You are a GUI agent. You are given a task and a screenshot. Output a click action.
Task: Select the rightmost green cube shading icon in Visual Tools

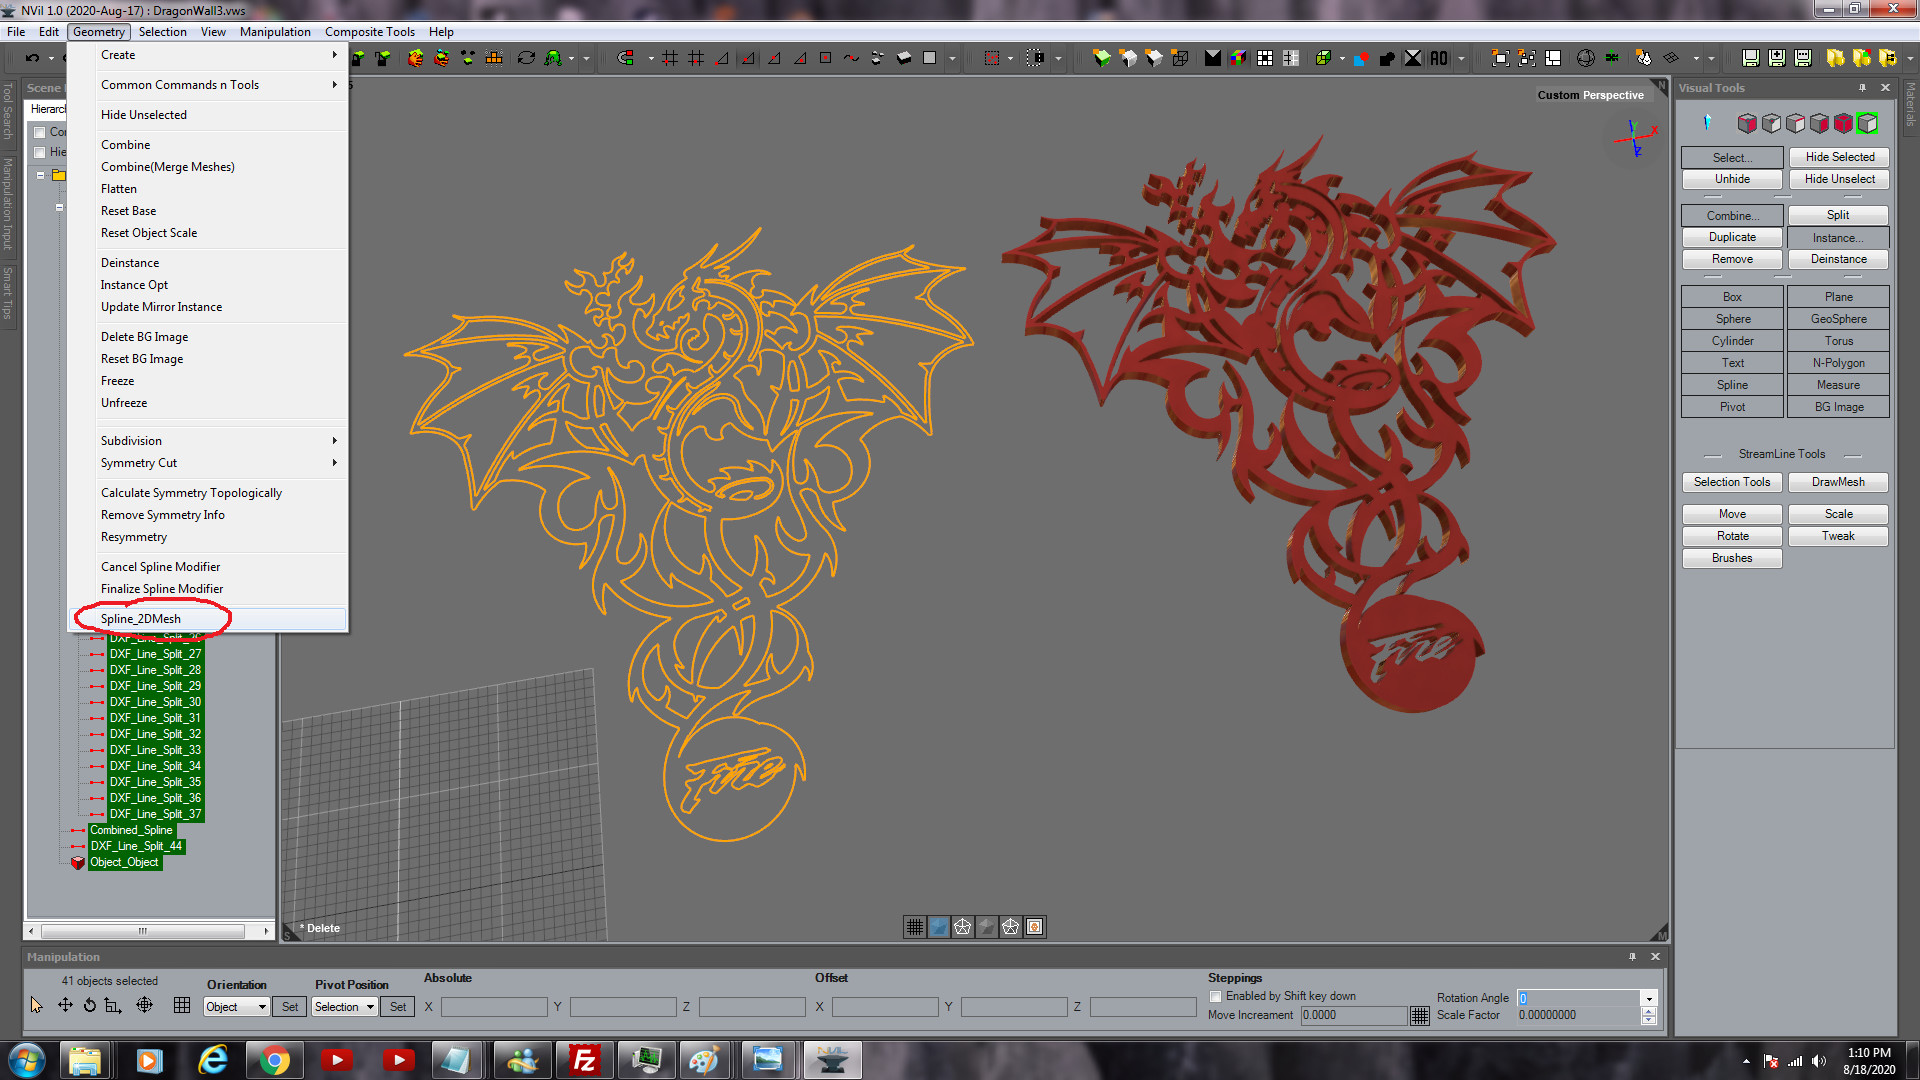pos(1867,123)
